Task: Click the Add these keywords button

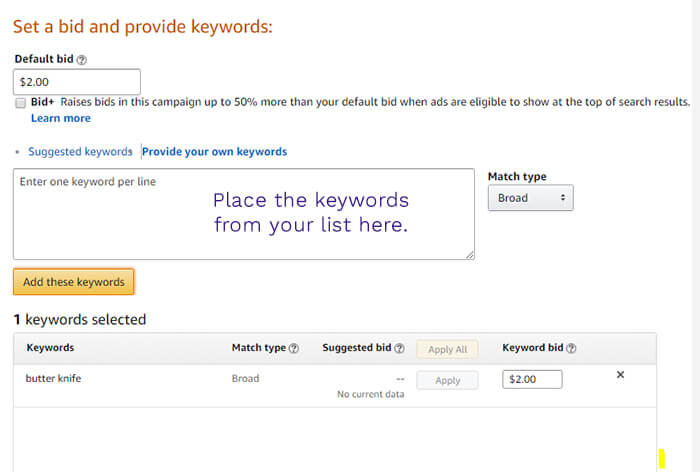Action: click(x=74, y=282)
